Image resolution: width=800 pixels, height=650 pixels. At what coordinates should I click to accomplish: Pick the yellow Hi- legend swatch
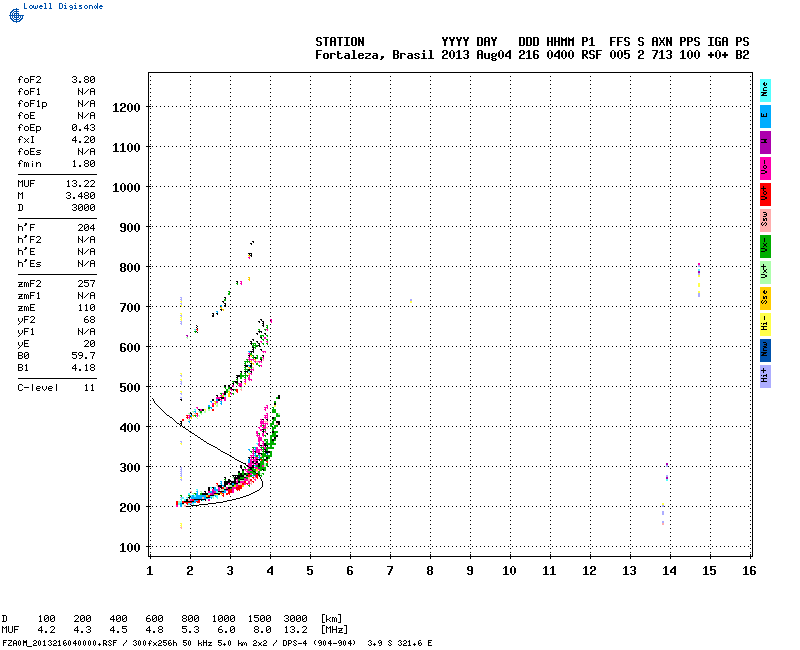[x=765, y=324]
